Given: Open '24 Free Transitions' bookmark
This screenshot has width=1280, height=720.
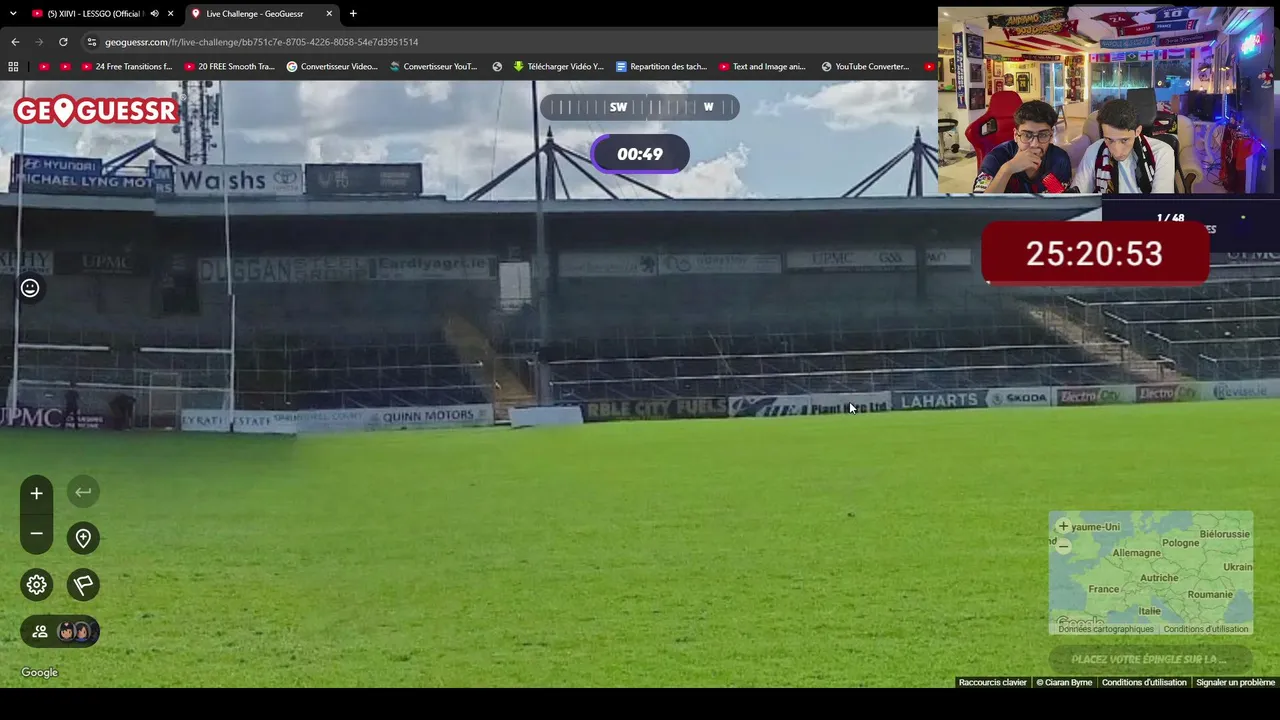Looking at the screenshot, I should coord(126,67).
